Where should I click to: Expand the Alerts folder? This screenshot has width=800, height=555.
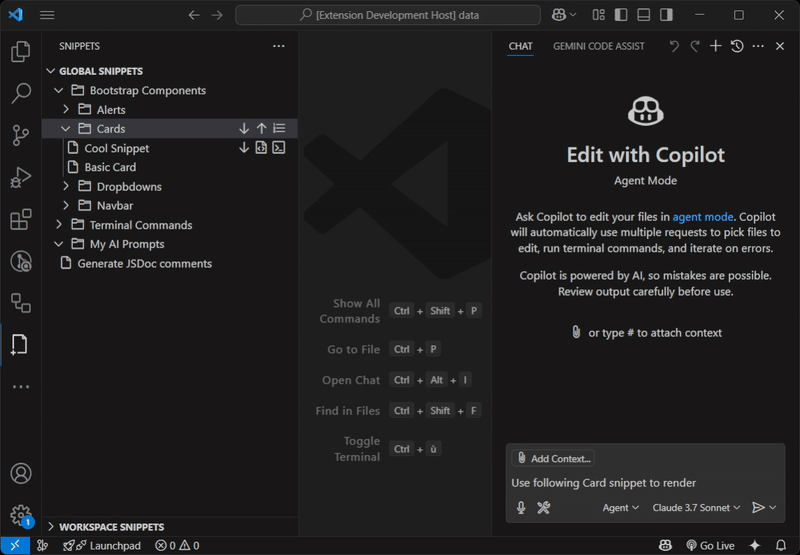[x=66, y=109]
